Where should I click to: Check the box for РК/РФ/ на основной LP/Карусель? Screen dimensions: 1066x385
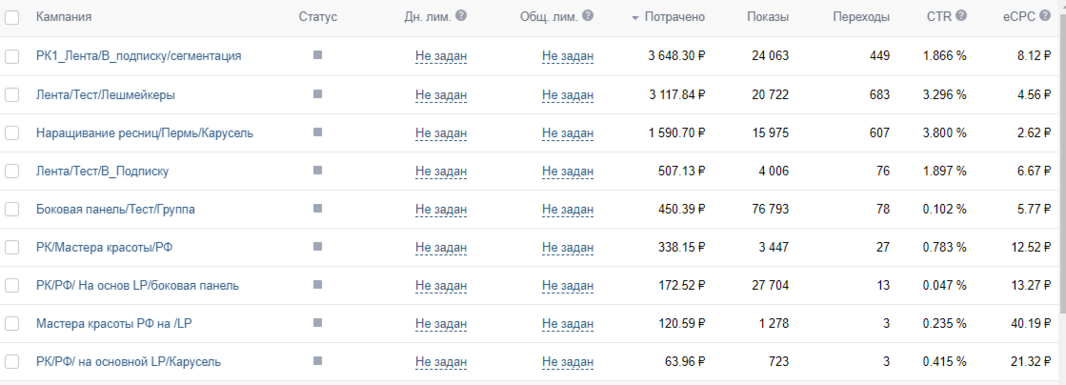pyautogui.click(x=12, y=362)
